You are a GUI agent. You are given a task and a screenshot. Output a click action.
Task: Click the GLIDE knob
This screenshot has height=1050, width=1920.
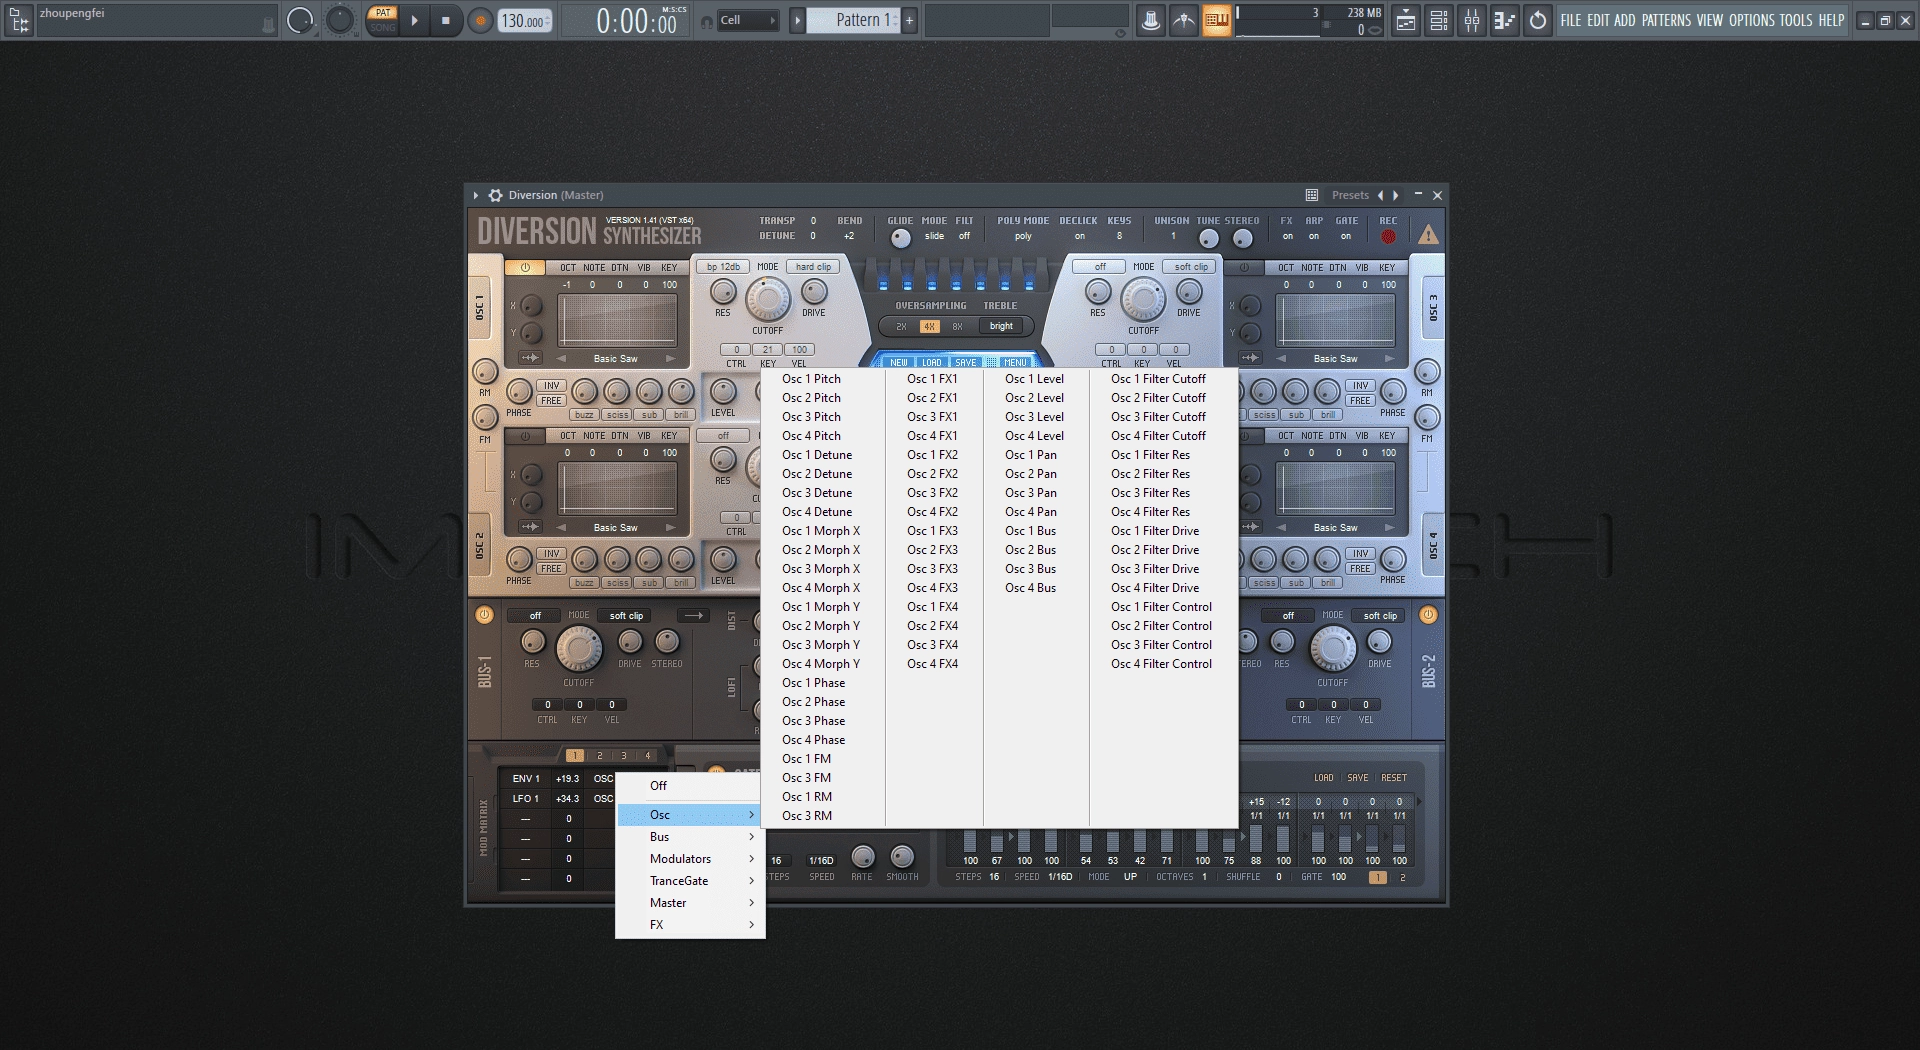tap(900, 238)
